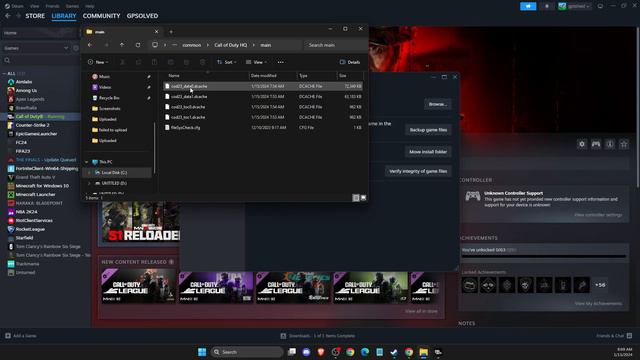
Task: Click the Steam notifications bell icon
Action: [x=547, y=6]
